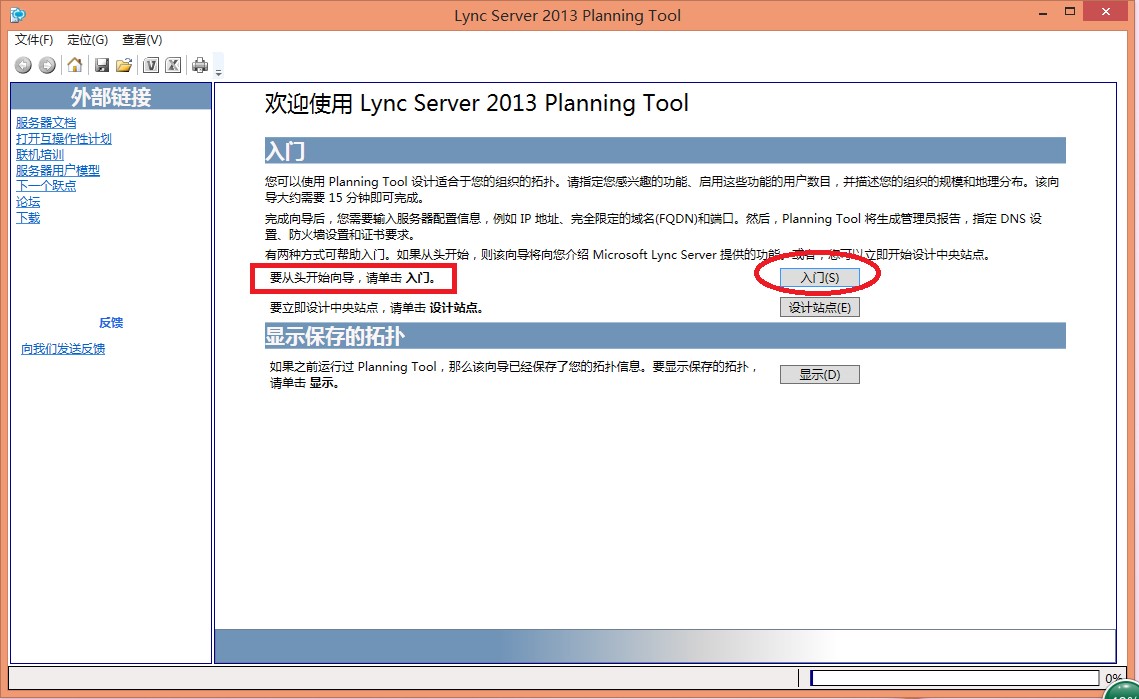Click the 显示(D) button
This screenshot has height=699, width=1139.
tap(819, 374)
